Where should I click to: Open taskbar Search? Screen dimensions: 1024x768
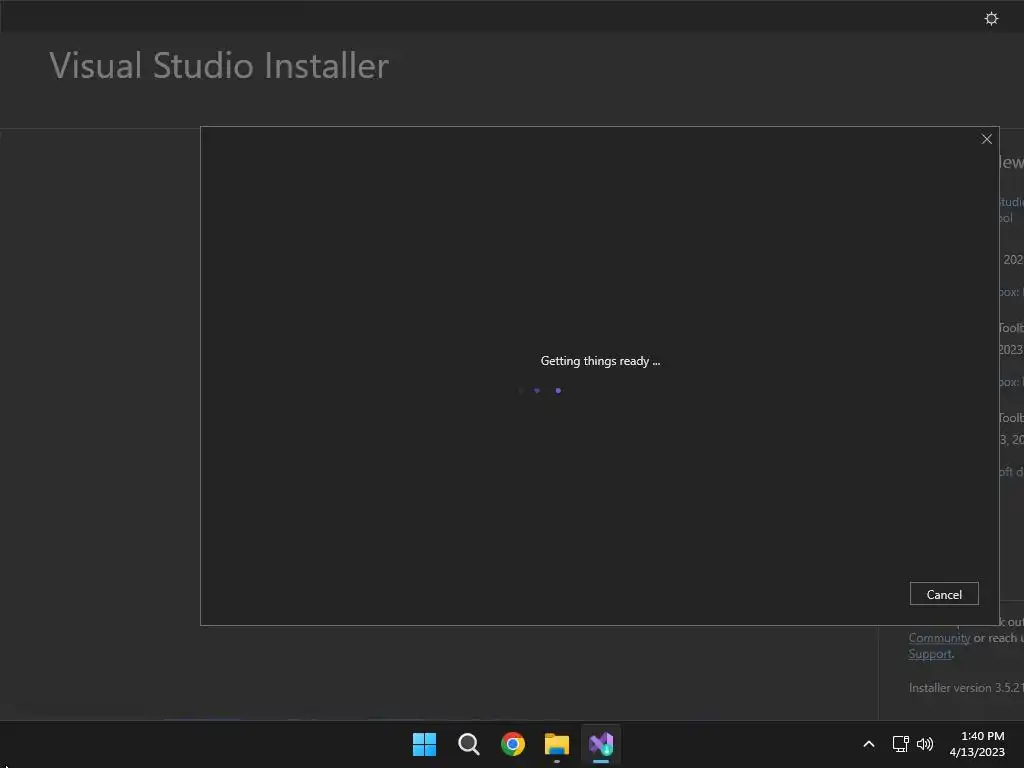pyautogui.click(x=468, y=744)
